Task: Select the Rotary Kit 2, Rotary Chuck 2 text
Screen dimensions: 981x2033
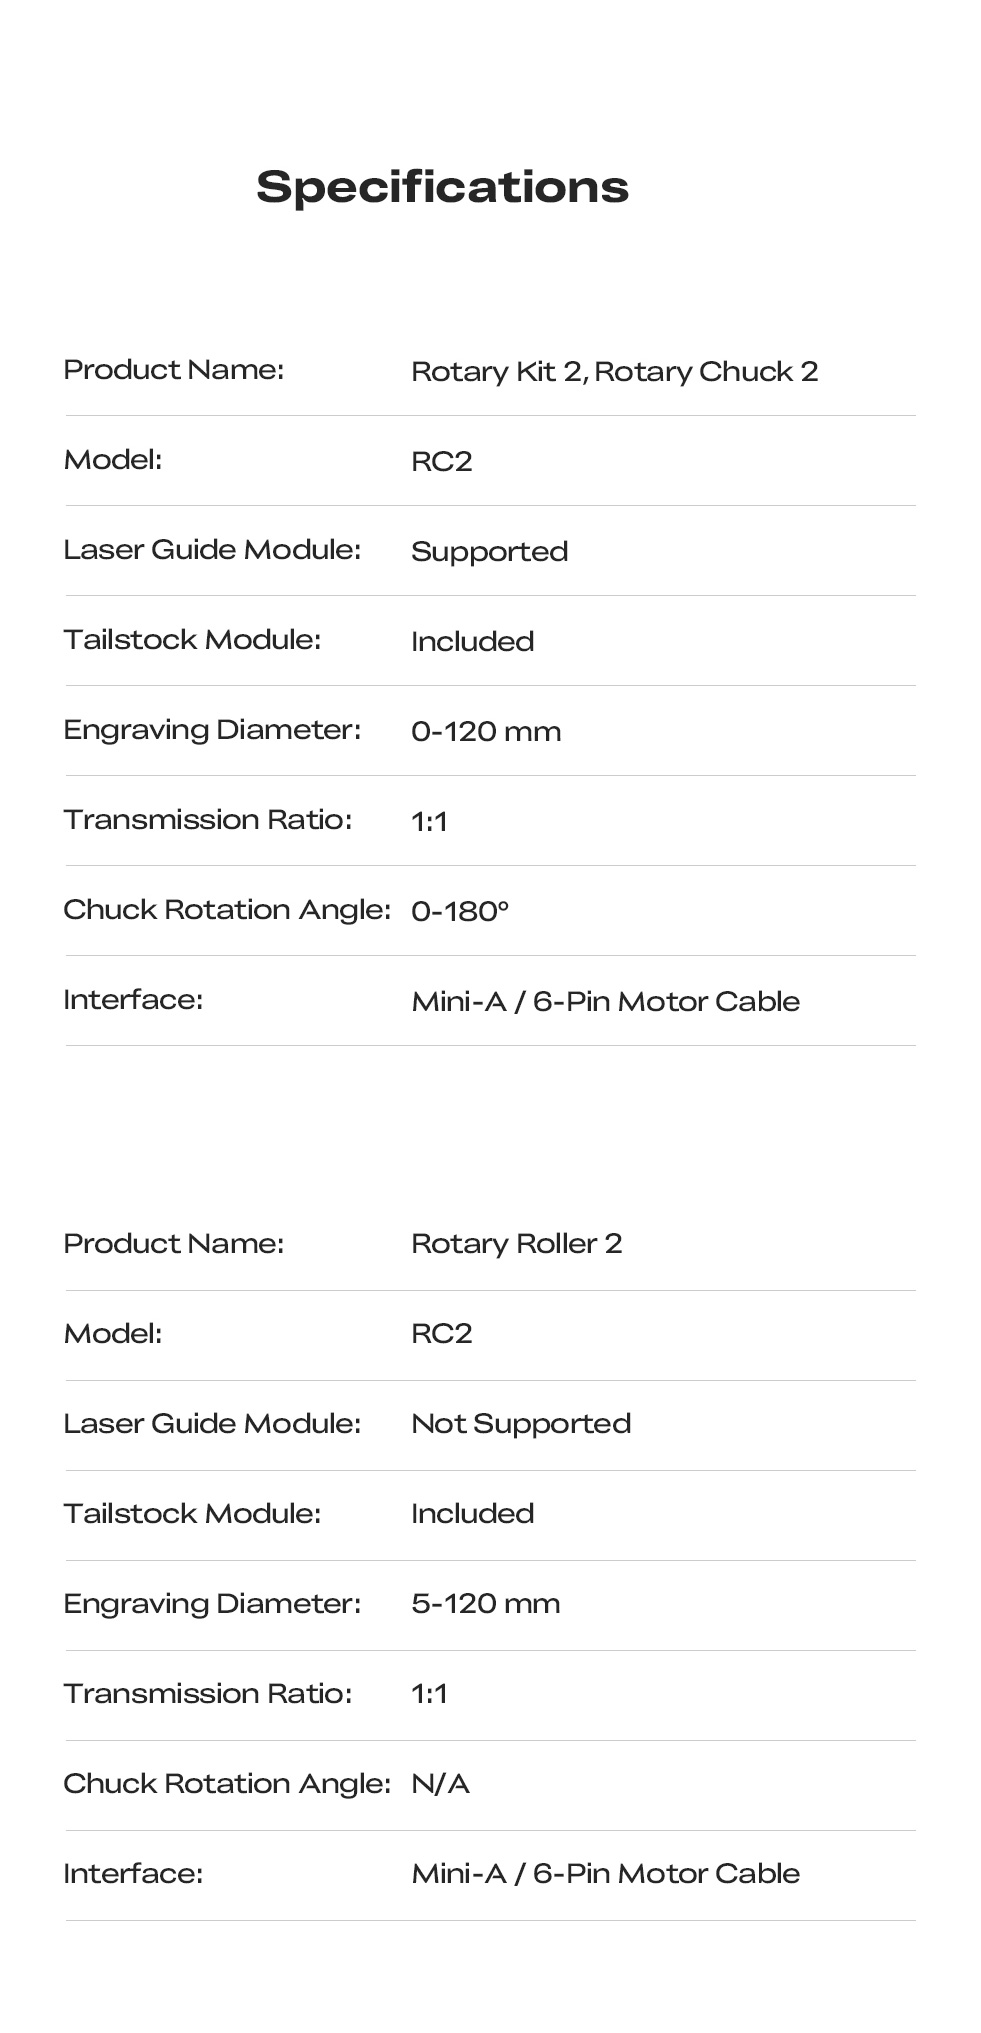Action: [614, 371]
